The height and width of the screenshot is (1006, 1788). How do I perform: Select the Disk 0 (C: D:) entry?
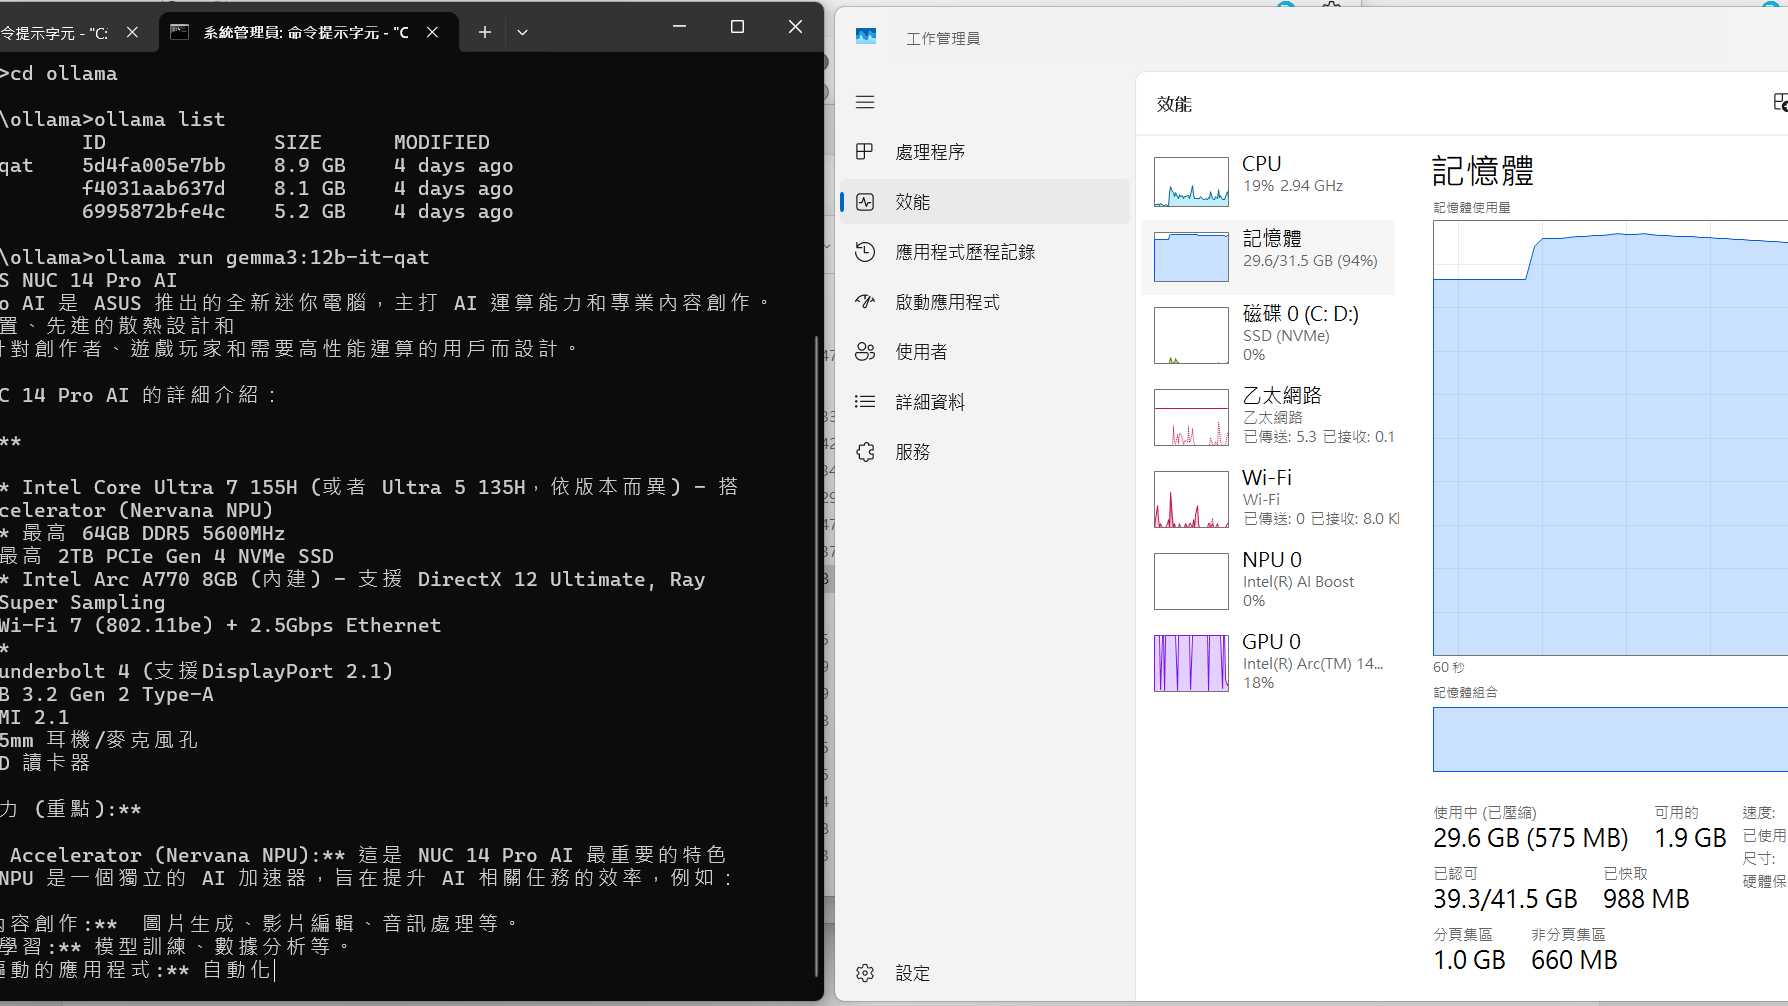pos(1268,335)
